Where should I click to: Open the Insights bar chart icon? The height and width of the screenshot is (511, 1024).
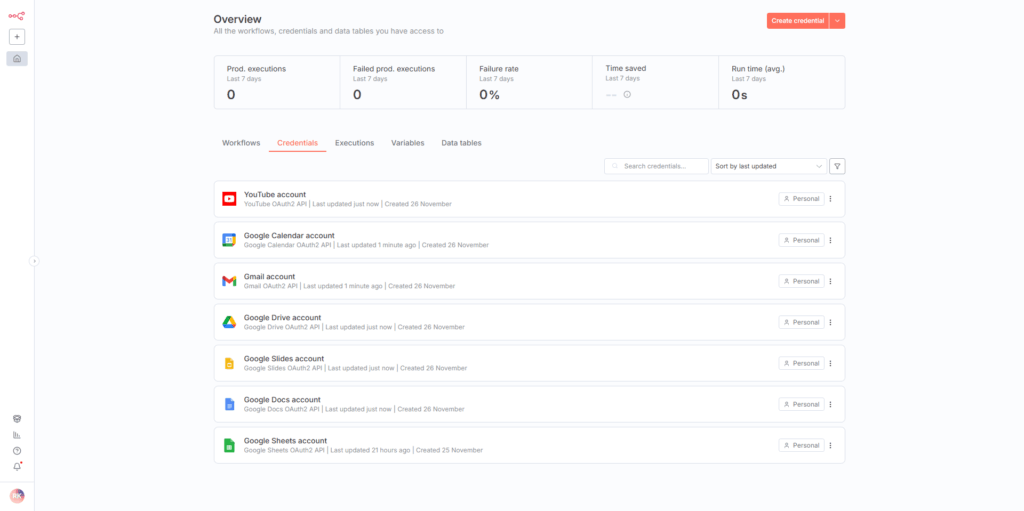17,435
